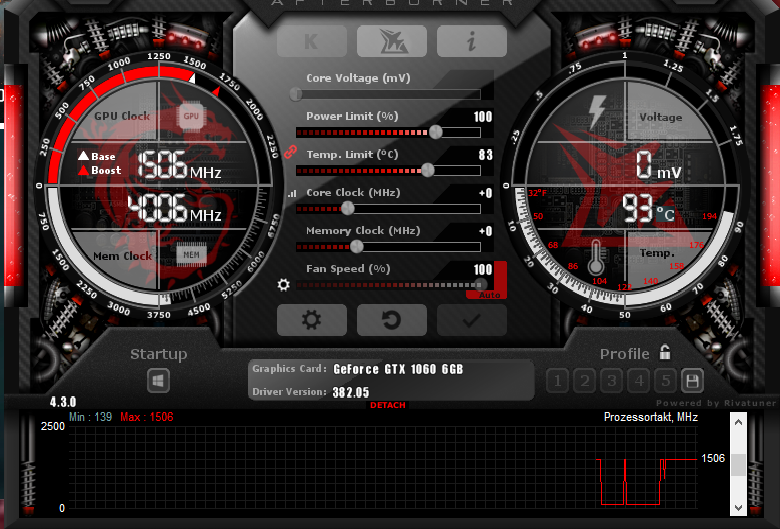Click the 93 °C temperature readout
This screenshot has height=529, width=780.
pos(648,209)
